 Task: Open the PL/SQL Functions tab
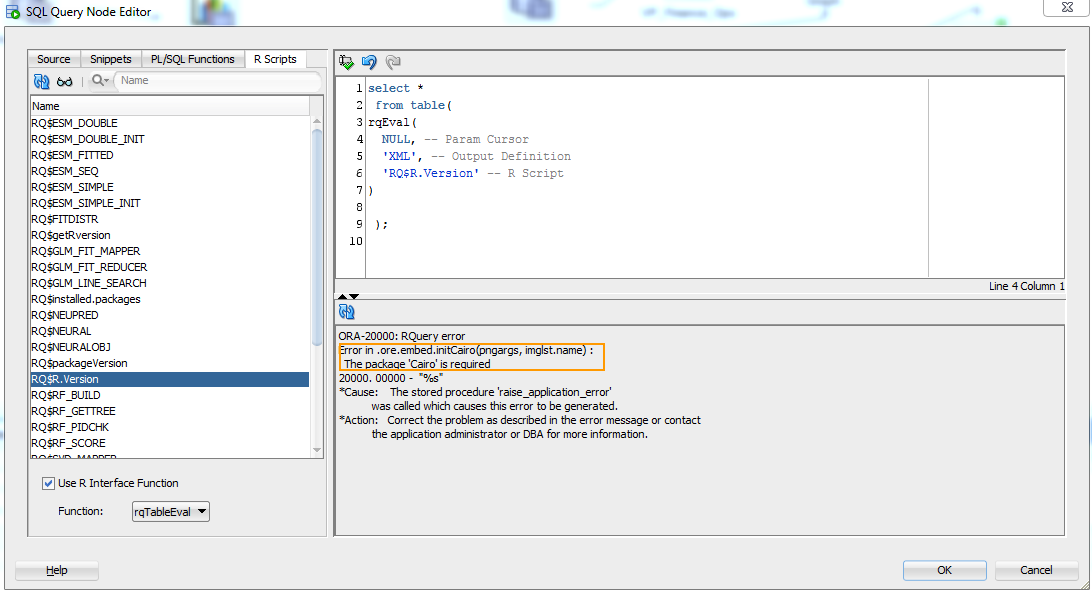point(193,59)
